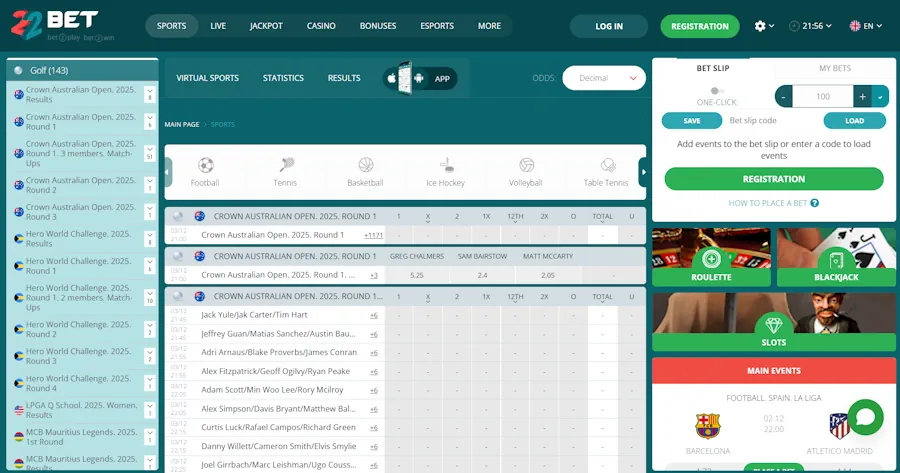Click the Log In button
This screenshot has height=473, width=900.
[x=609, y=26]
